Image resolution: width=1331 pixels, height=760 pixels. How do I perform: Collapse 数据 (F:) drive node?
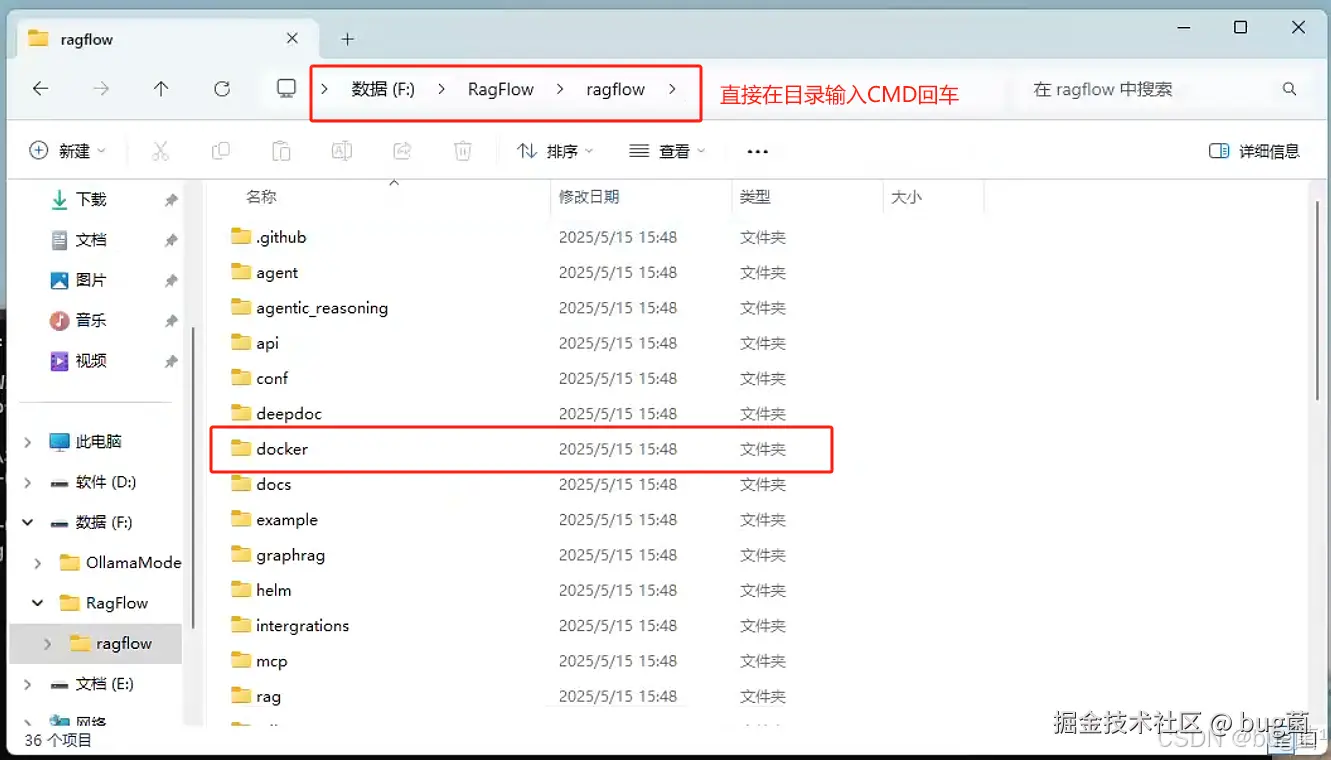tap(27, 522)
